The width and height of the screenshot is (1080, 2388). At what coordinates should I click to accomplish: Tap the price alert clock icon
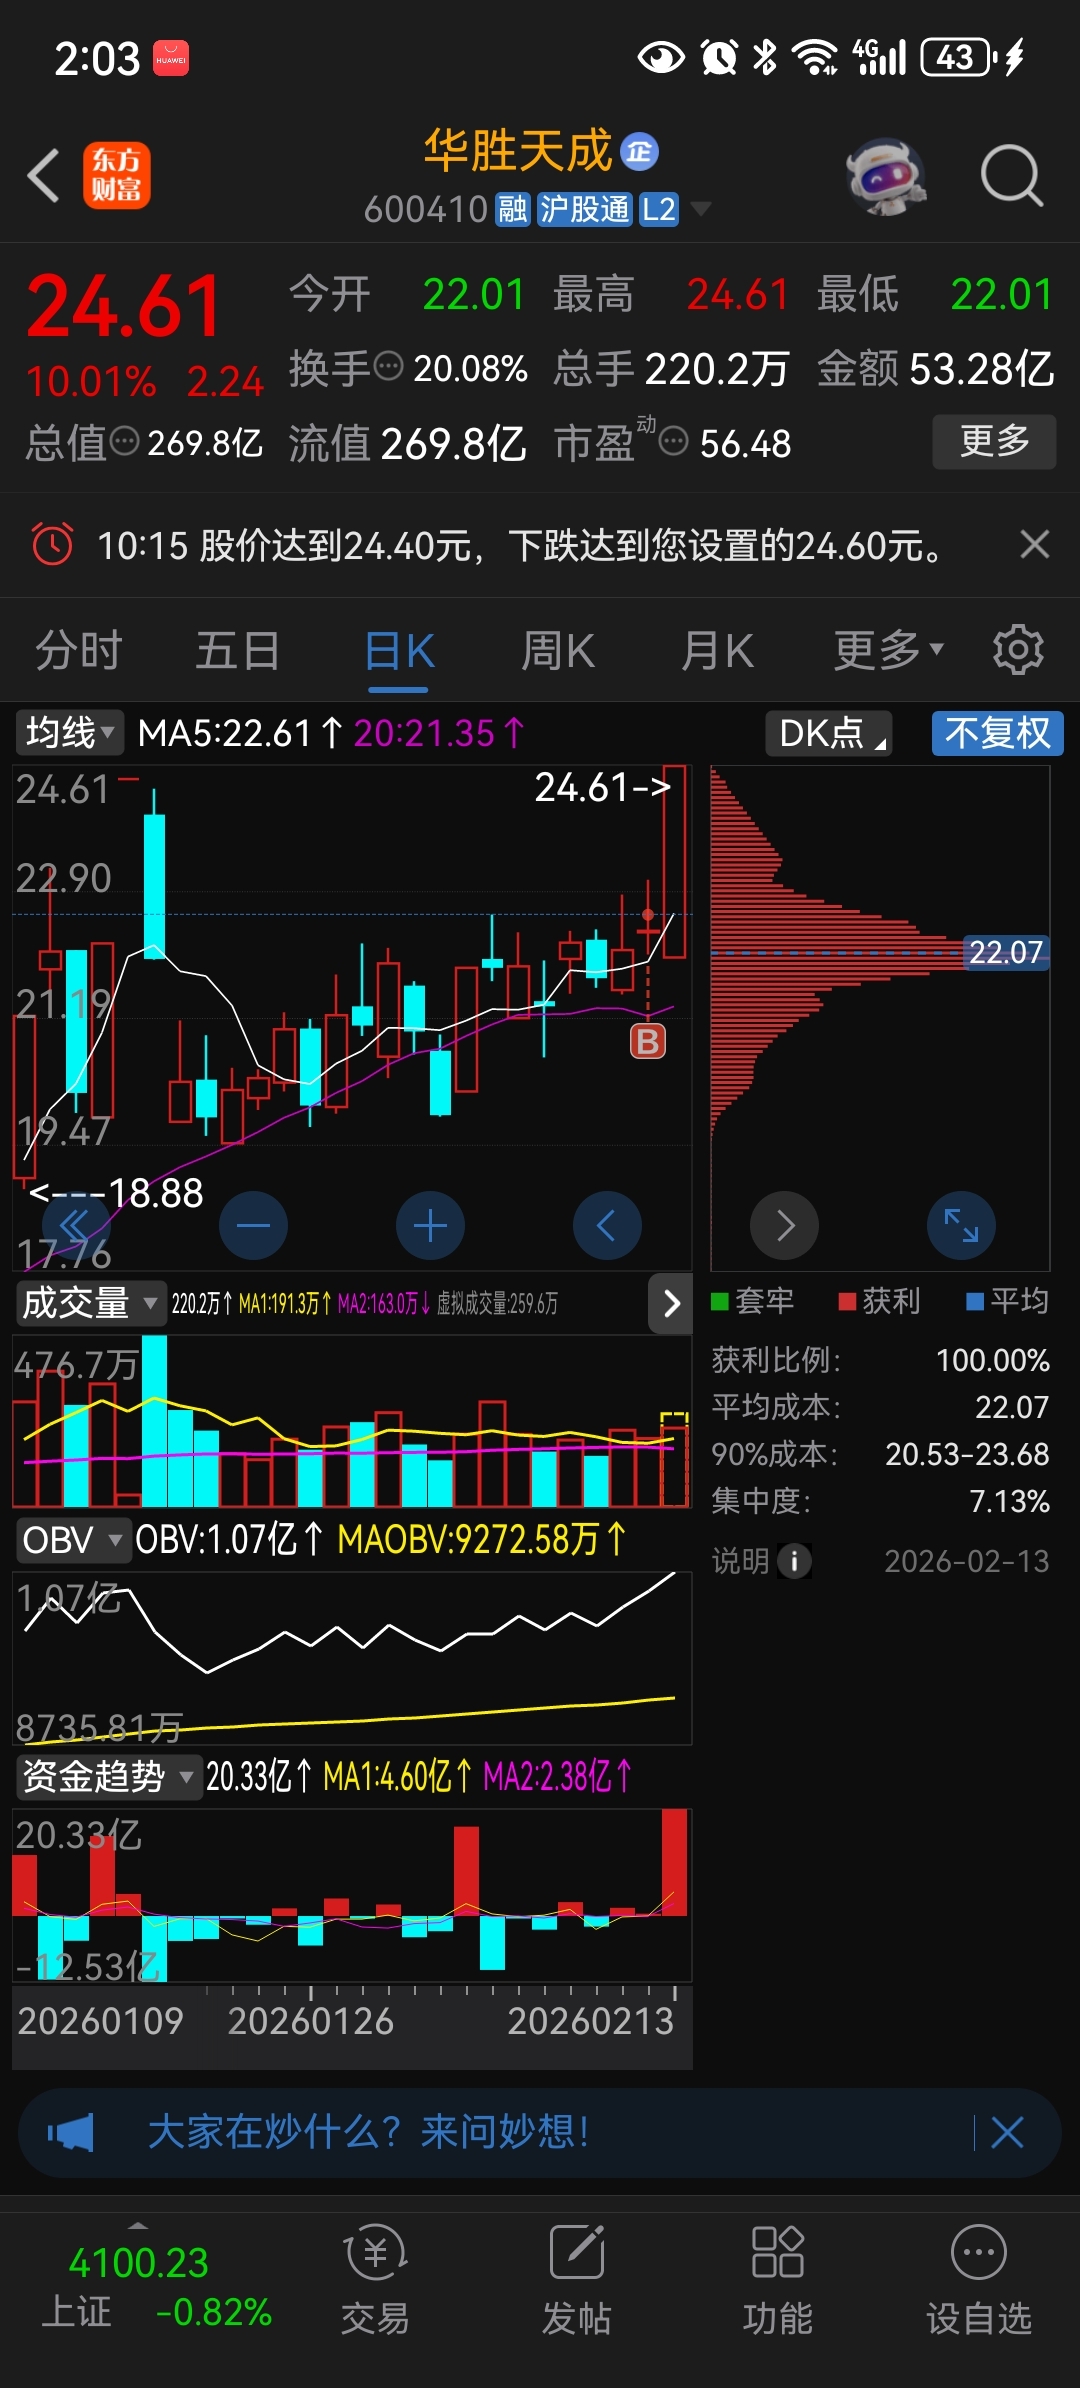[52, 545]
